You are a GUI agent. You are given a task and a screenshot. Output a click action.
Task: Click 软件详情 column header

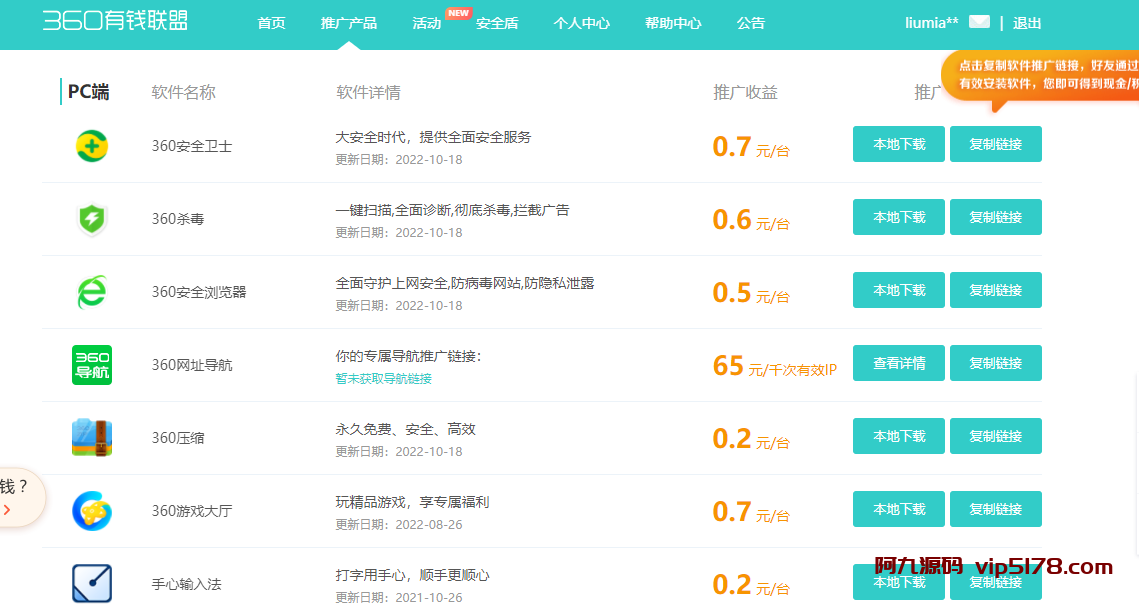pos(368,92)
